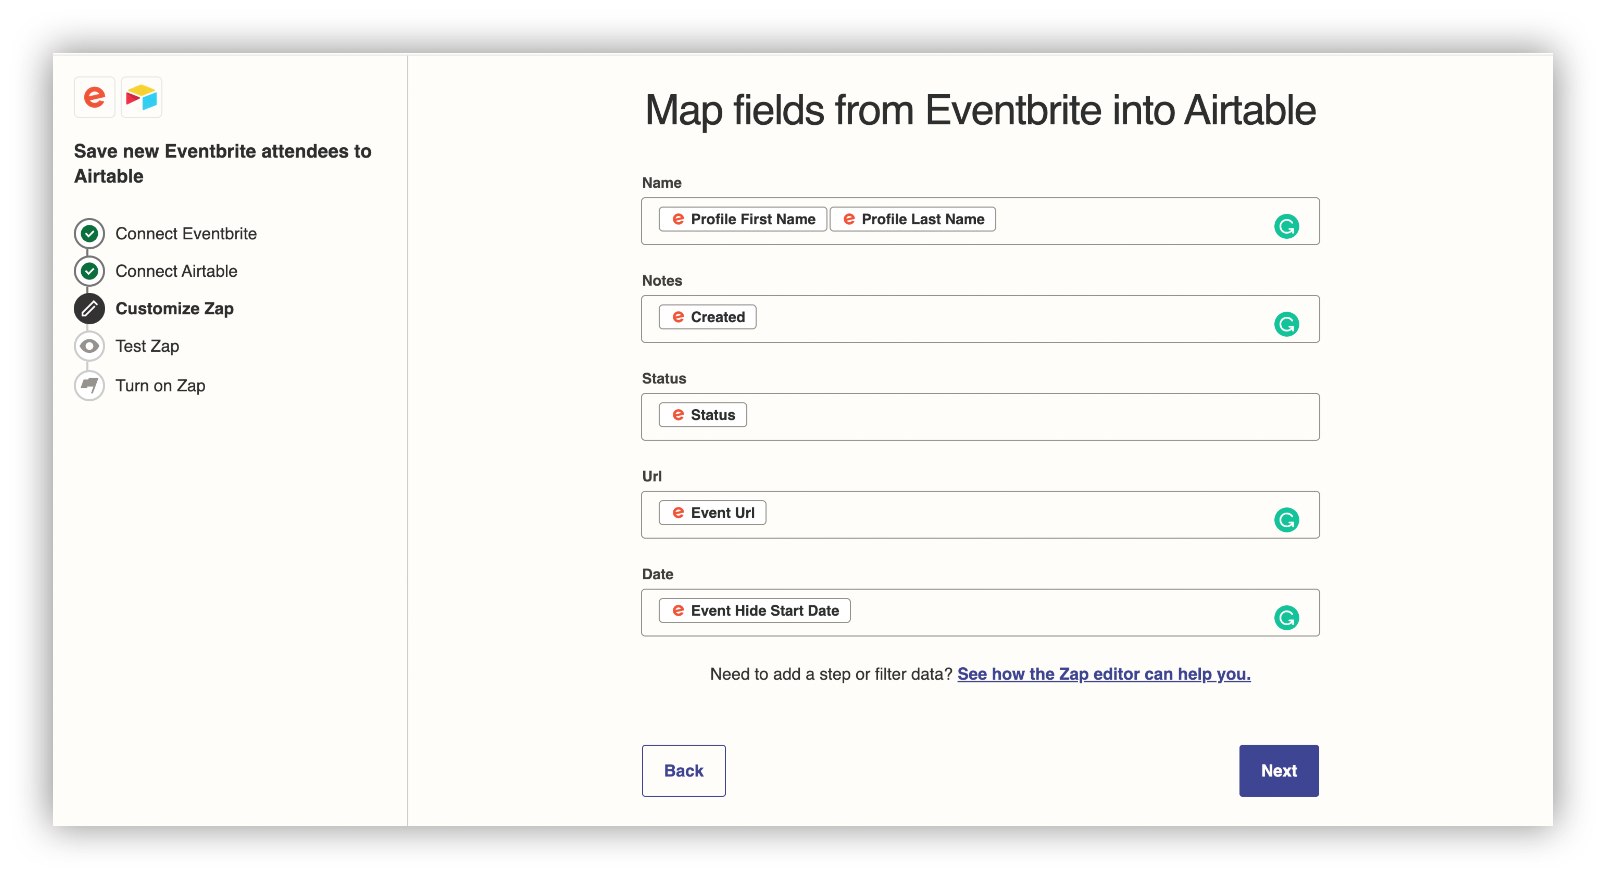Click the Connect Eventbrite checkmark icon
Screen dimensions: 1606x879
(89, 233)
